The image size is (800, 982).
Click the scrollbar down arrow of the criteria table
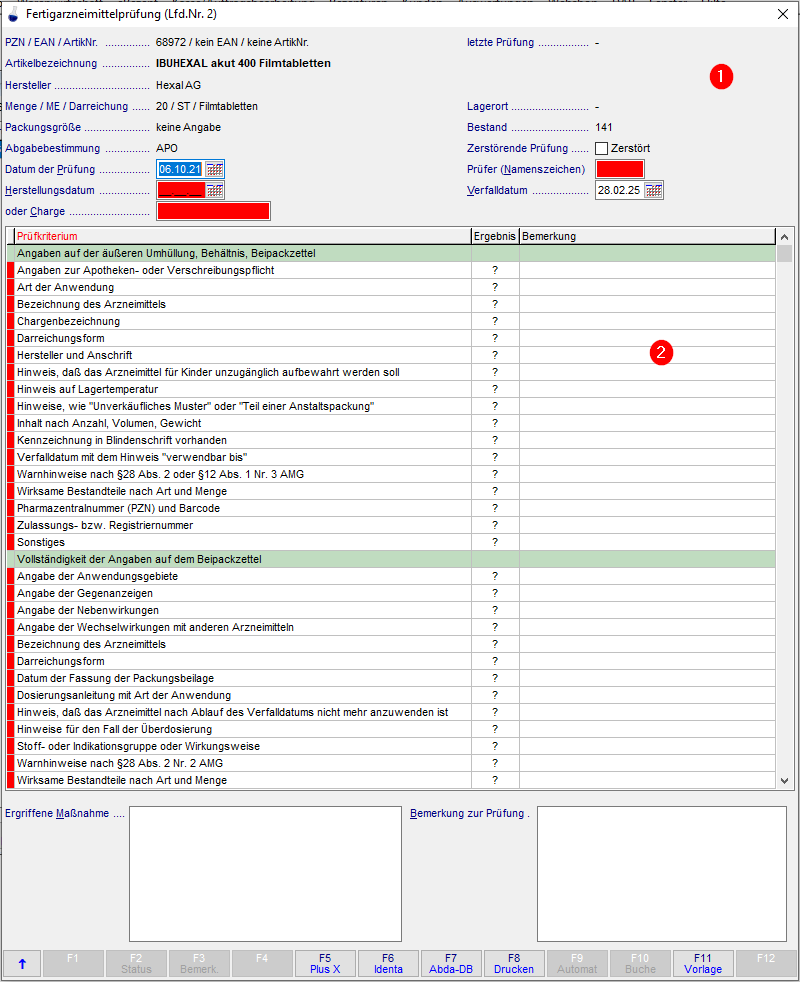(x=784, y=780)
